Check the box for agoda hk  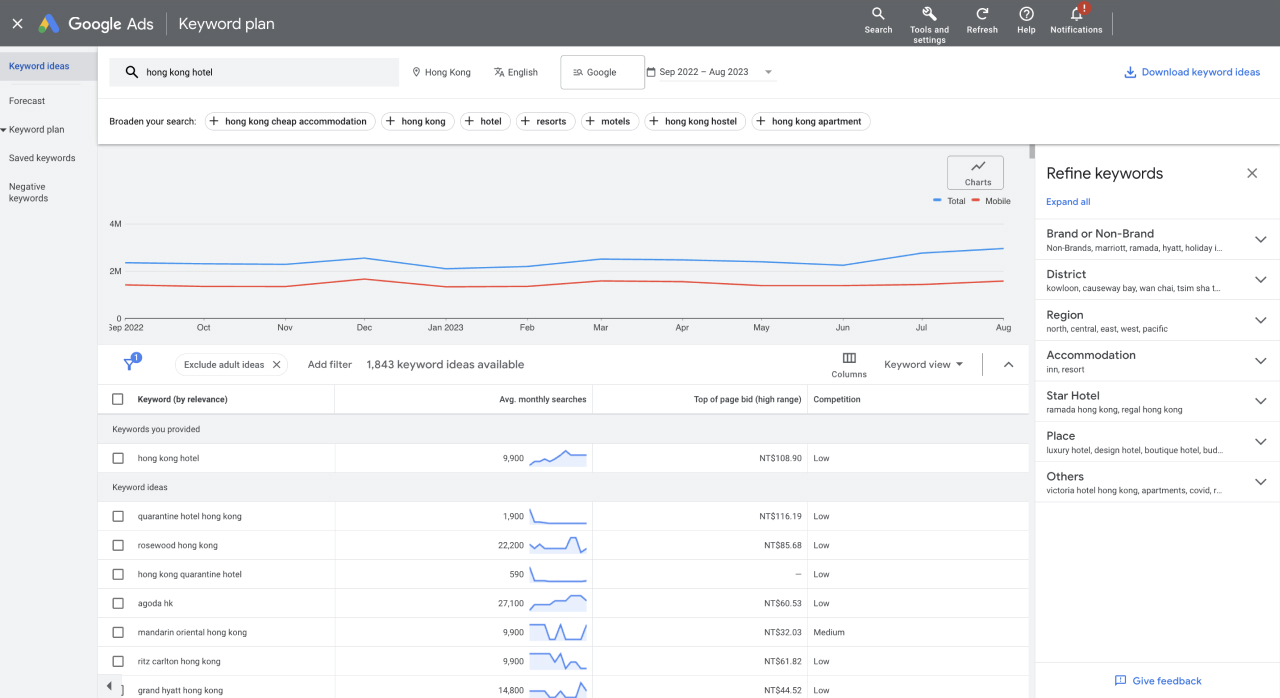pos(118,603)
